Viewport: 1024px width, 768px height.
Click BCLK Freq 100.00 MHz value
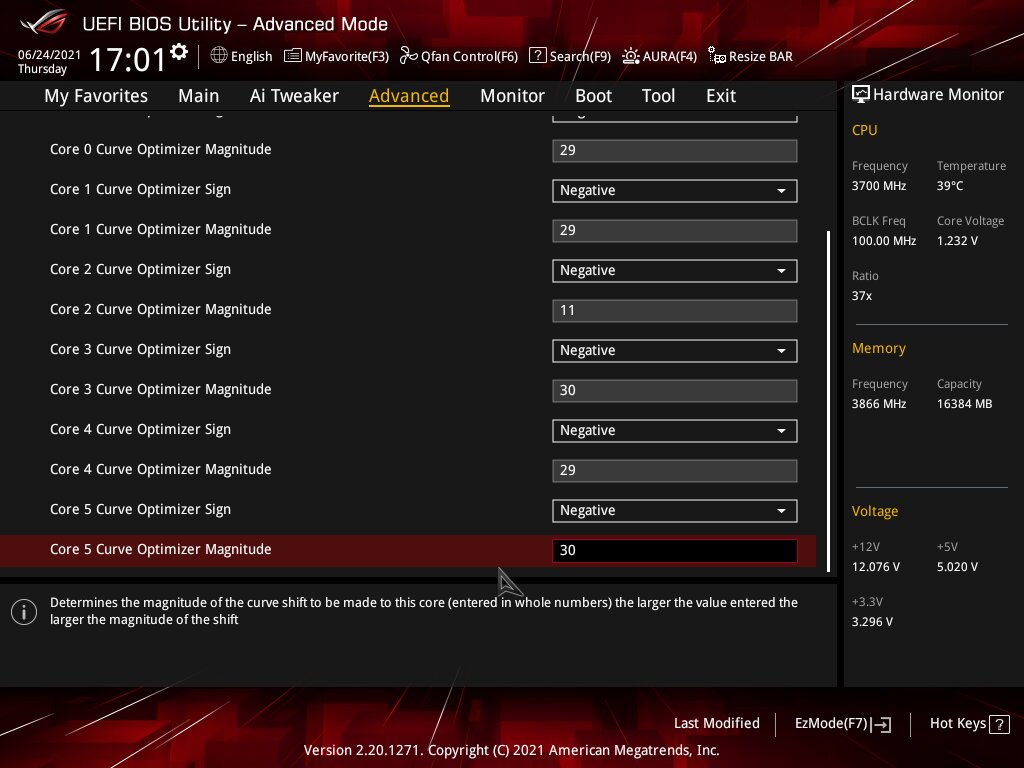point(884,241)
